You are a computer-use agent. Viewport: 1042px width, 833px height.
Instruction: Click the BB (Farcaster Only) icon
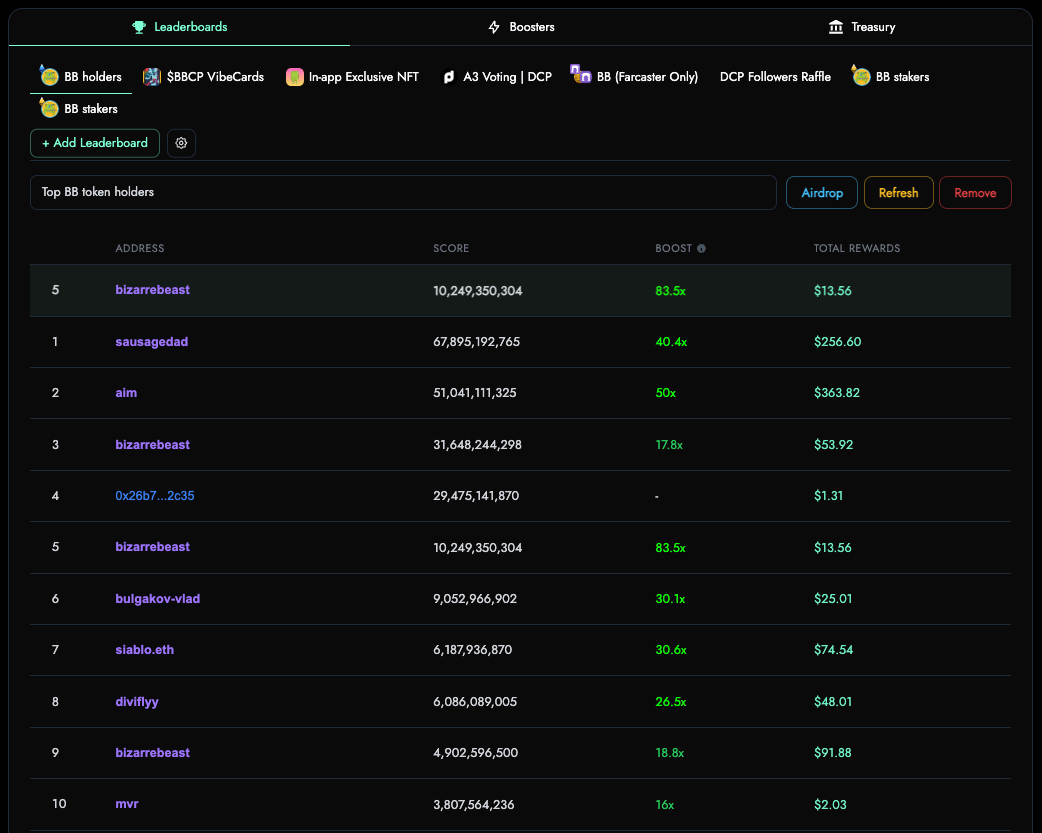[581, 74]
